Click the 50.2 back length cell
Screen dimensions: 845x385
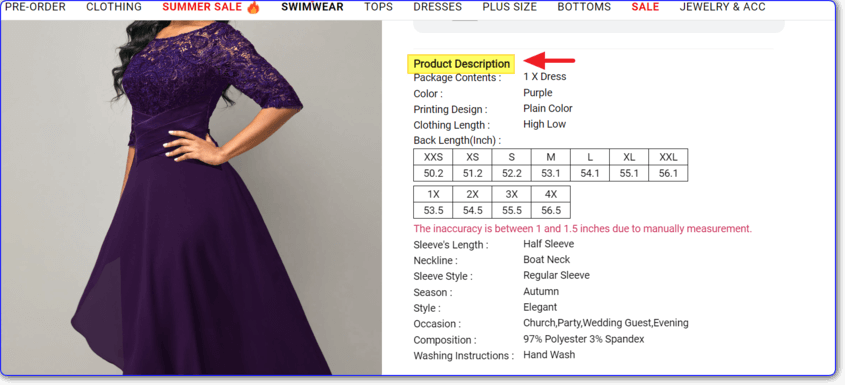click(x=433, y=173)
